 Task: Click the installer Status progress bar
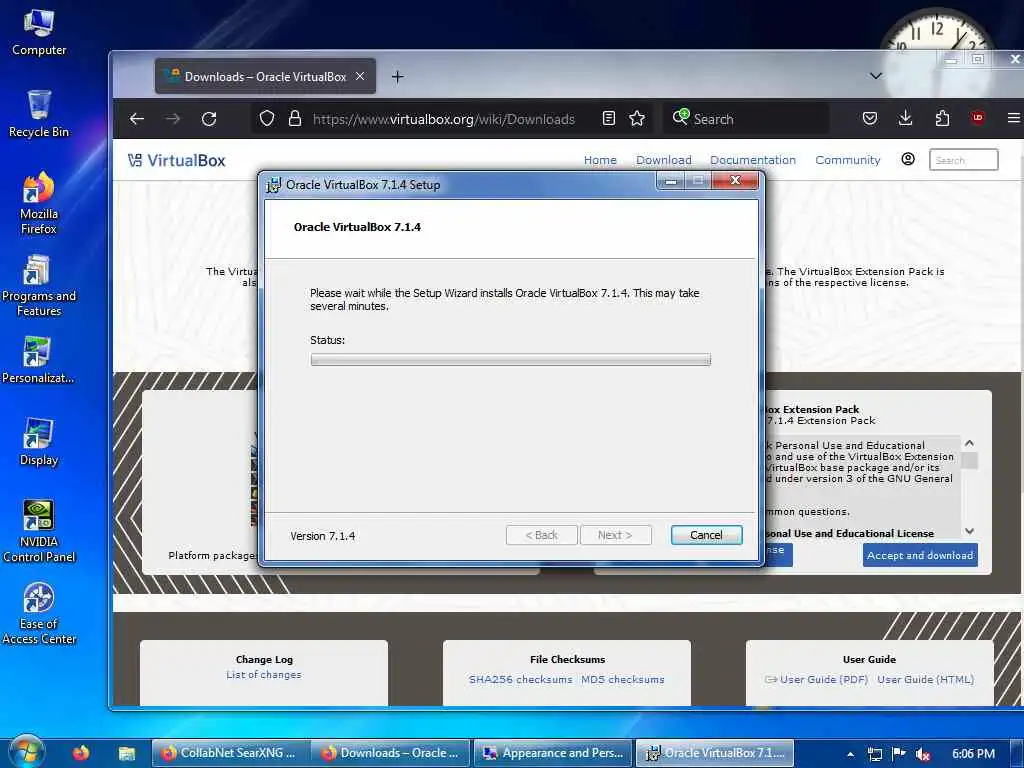pyautogui.click(x=510, y=359)
